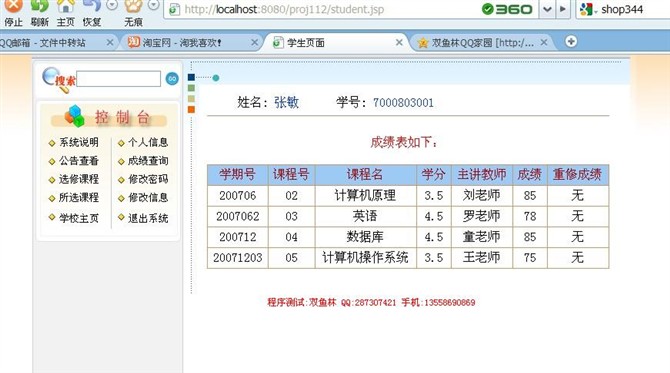Click the sidebar search text field

118,79
